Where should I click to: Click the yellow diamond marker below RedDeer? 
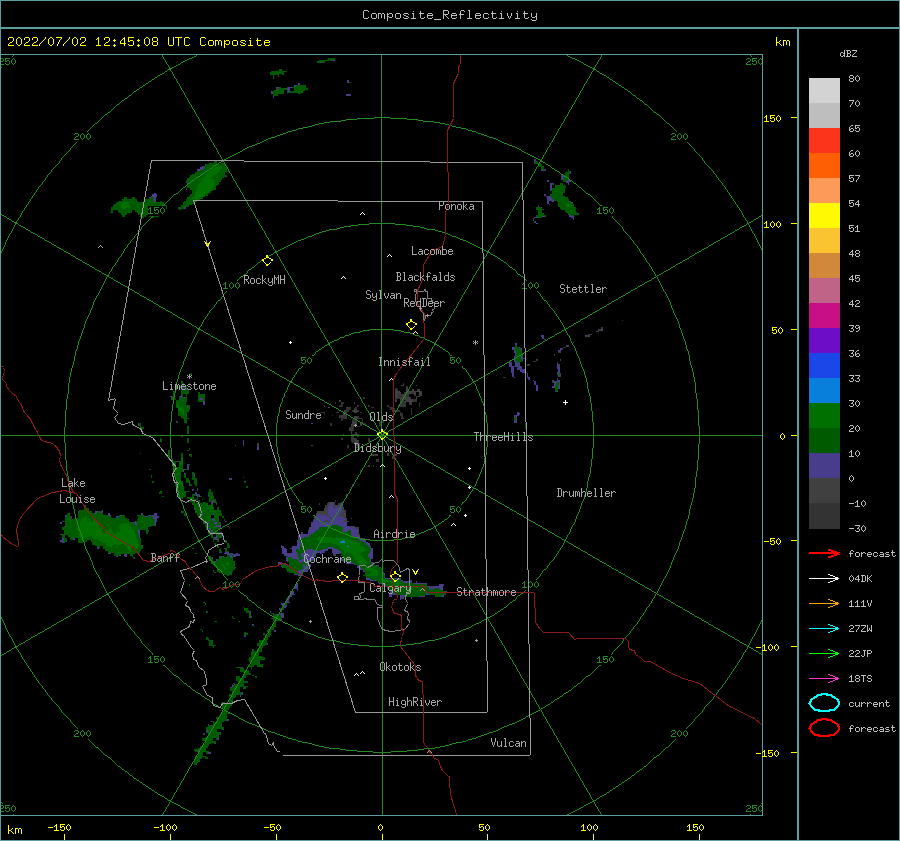coord(411,325)
